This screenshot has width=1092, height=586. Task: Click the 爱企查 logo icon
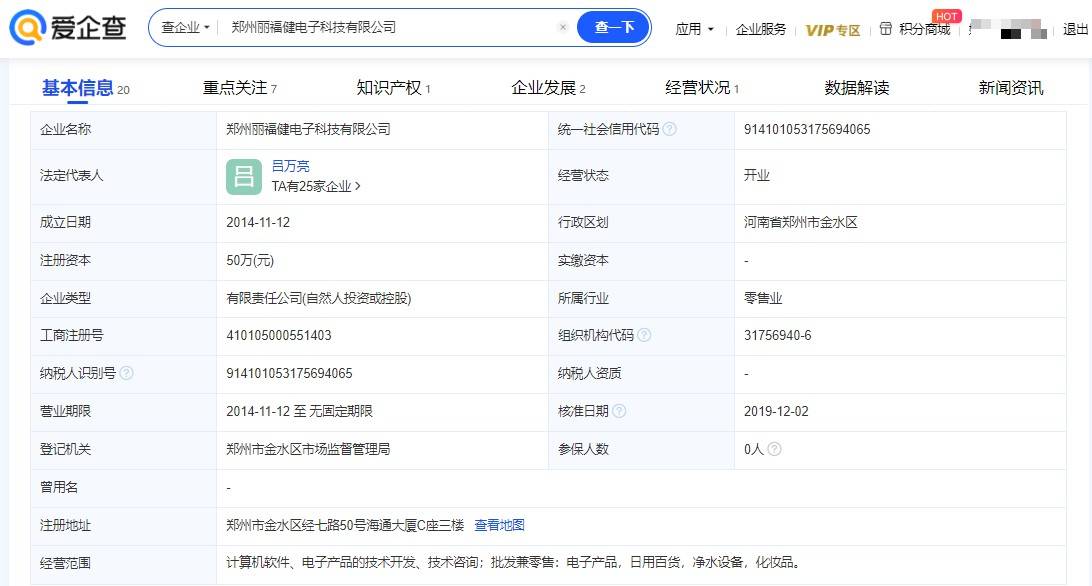27,28
